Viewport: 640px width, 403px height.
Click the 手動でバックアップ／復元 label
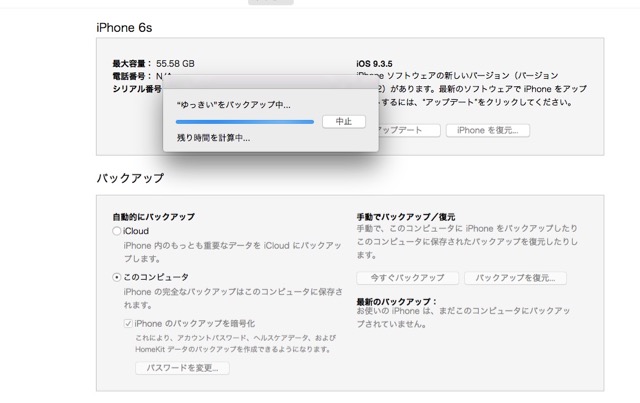406,217
